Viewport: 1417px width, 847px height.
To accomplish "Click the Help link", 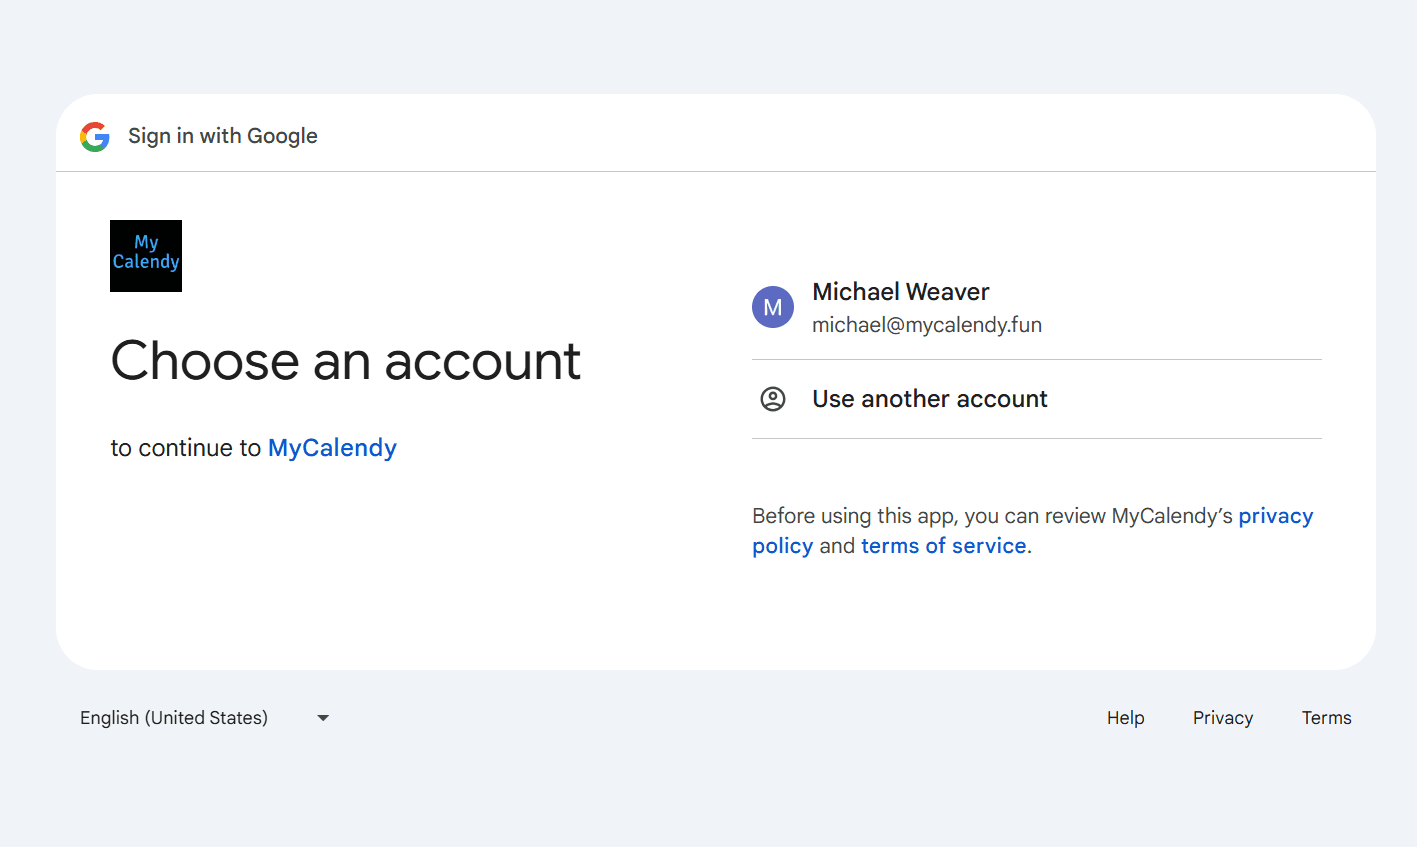I will [x=1125, y=717].
